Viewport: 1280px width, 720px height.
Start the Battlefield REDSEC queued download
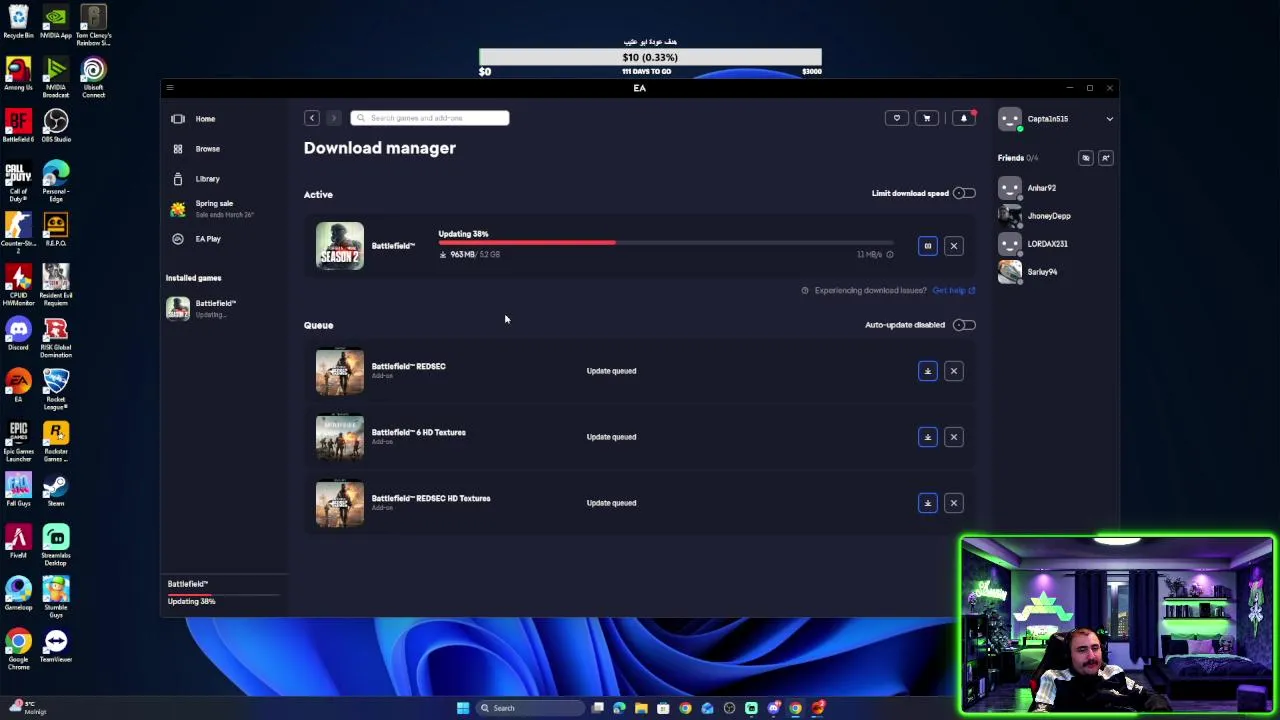pos(927,371)
